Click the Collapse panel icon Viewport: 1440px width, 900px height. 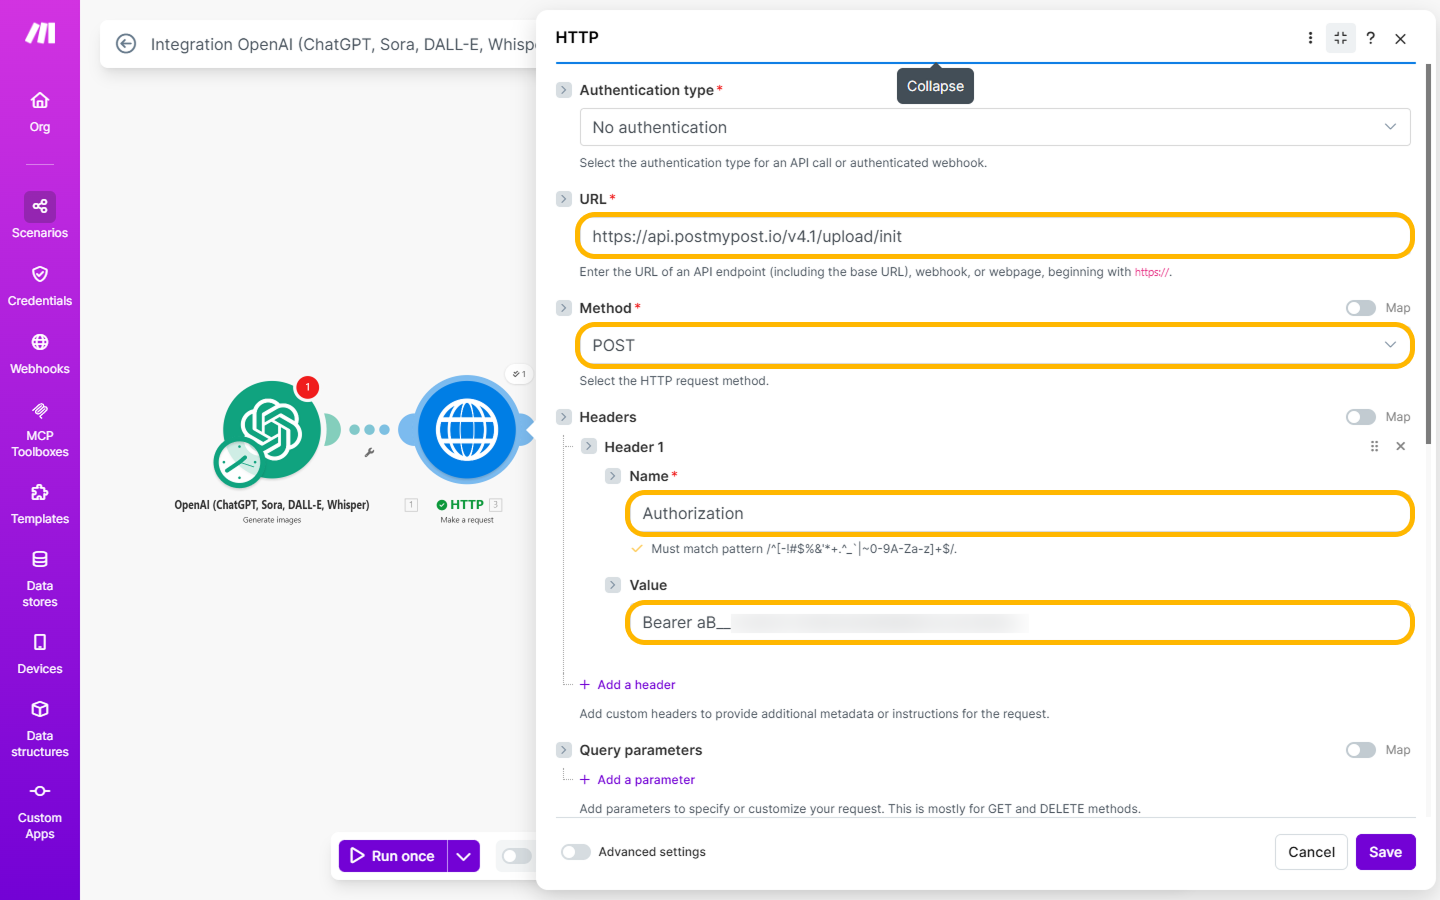[1340, 38]
